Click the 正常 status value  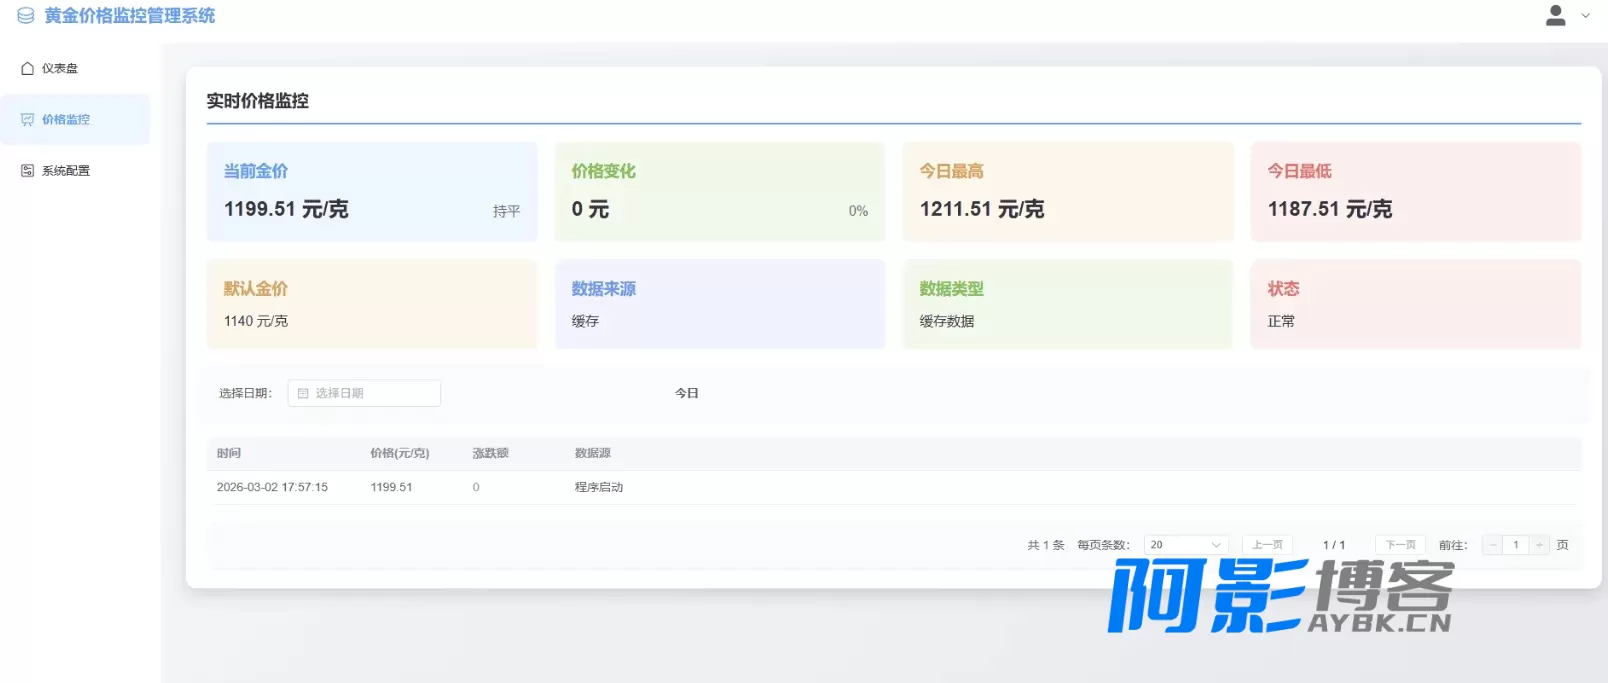pyautogui.click(x=1281, y=321)
